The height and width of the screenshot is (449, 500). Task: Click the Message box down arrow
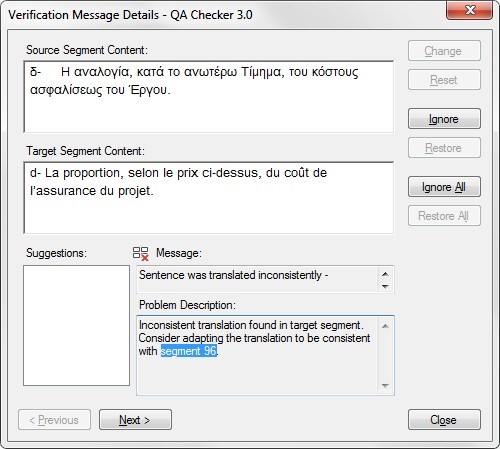click(385, 286)
